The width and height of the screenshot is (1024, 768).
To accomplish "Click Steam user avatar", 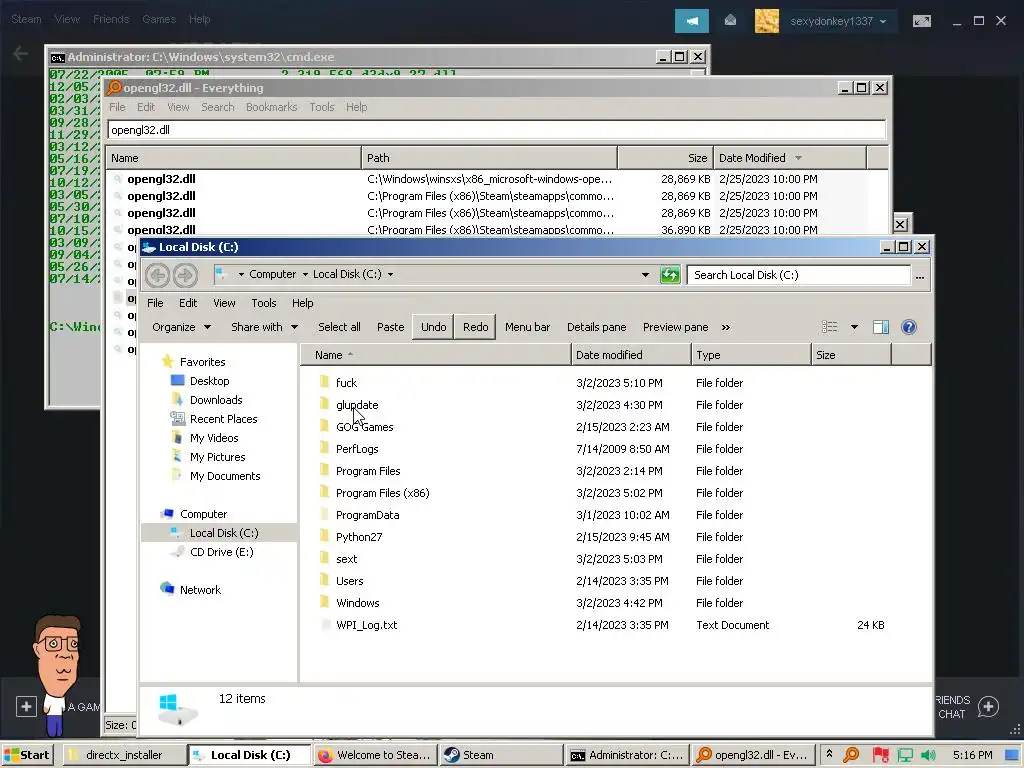I will click(x=767, y=21).
